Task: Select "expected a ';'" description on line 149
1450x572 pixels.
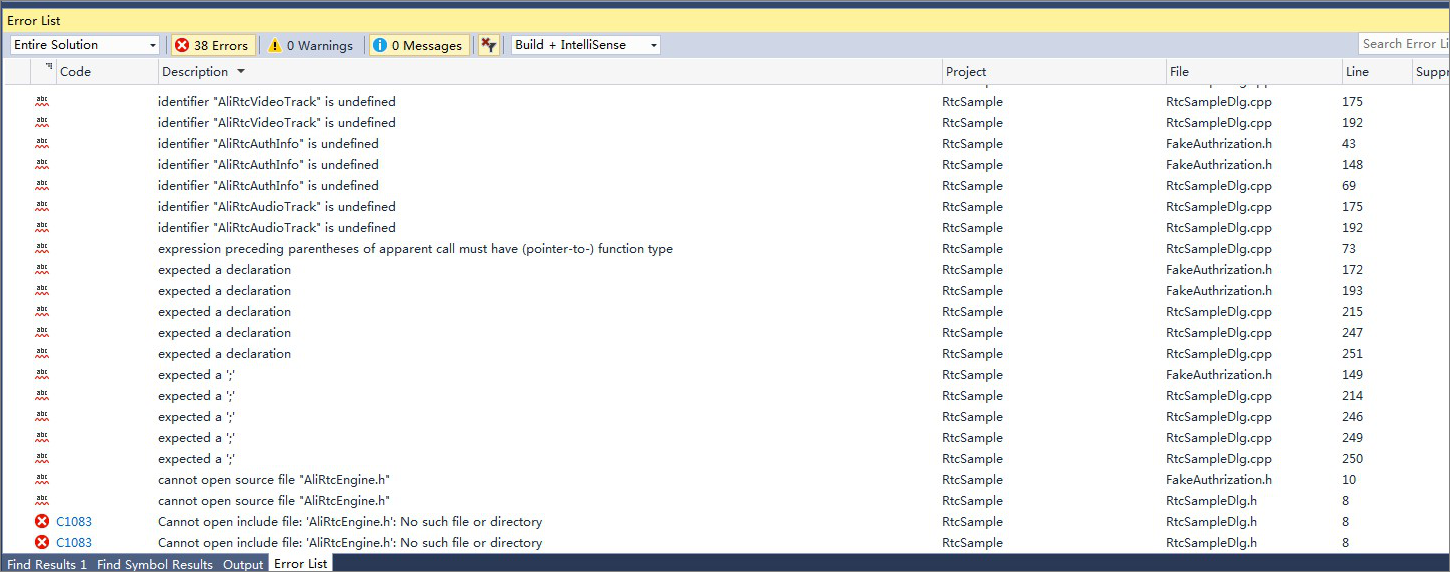Action: pyautogui.click(x=197, y=375)
